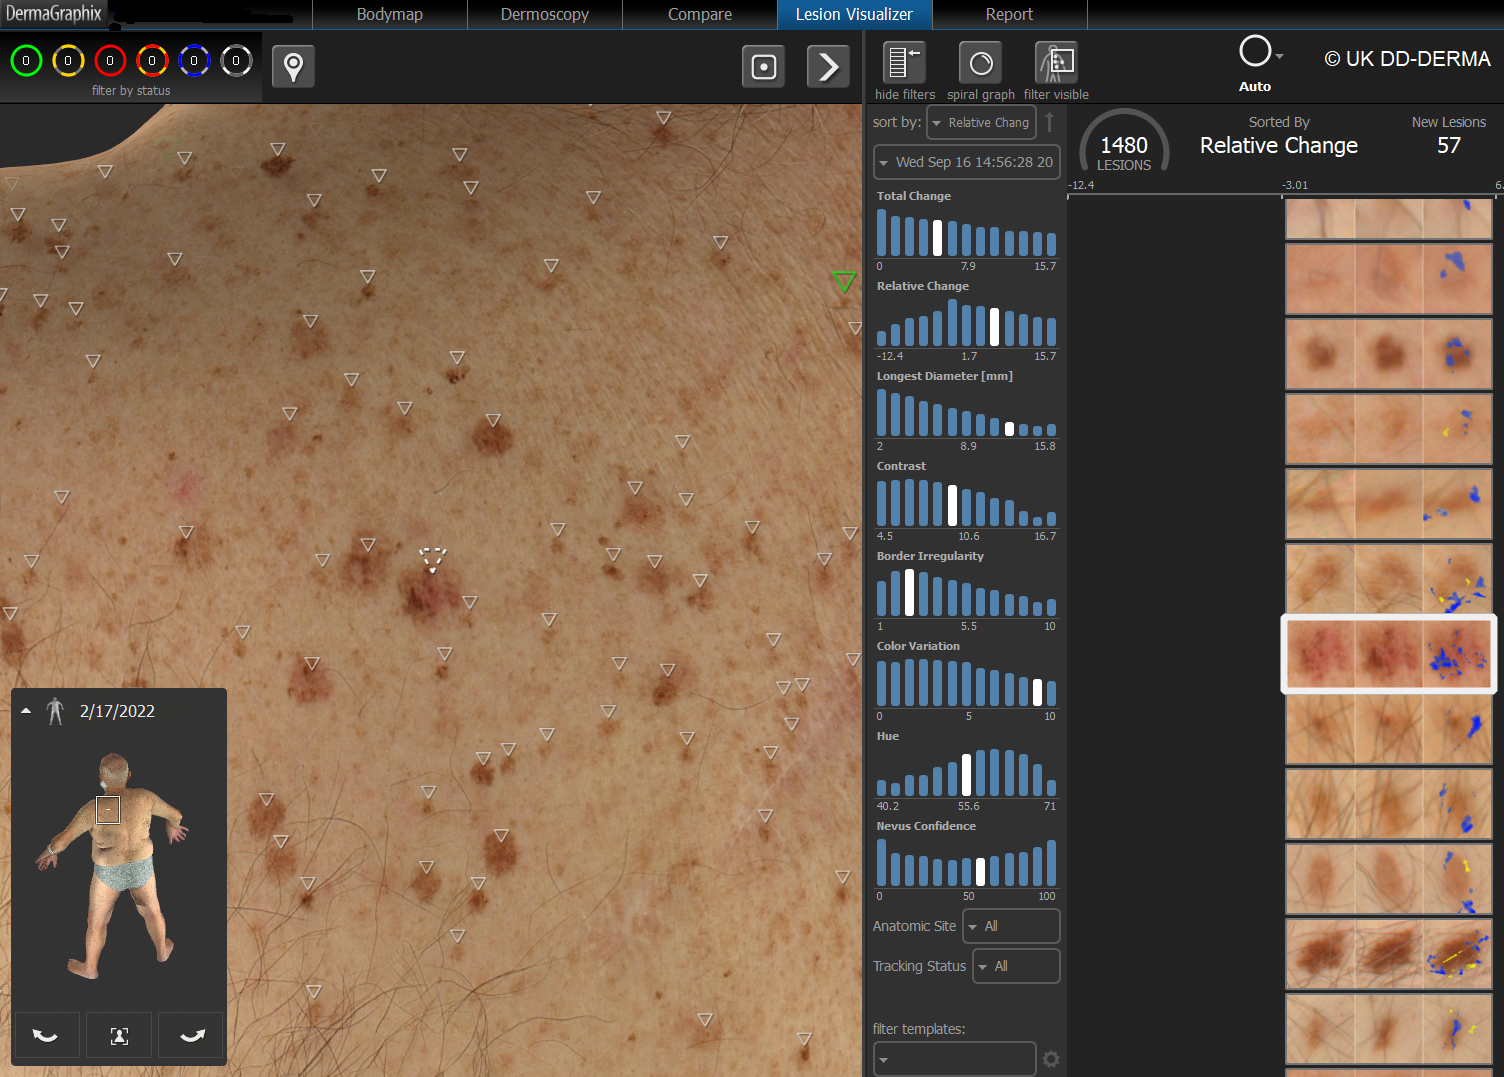The height and width of the screenshot is (1077, 1504).
Task: Open the Anatomic Site dropdown
Action: coord(1011,926)
